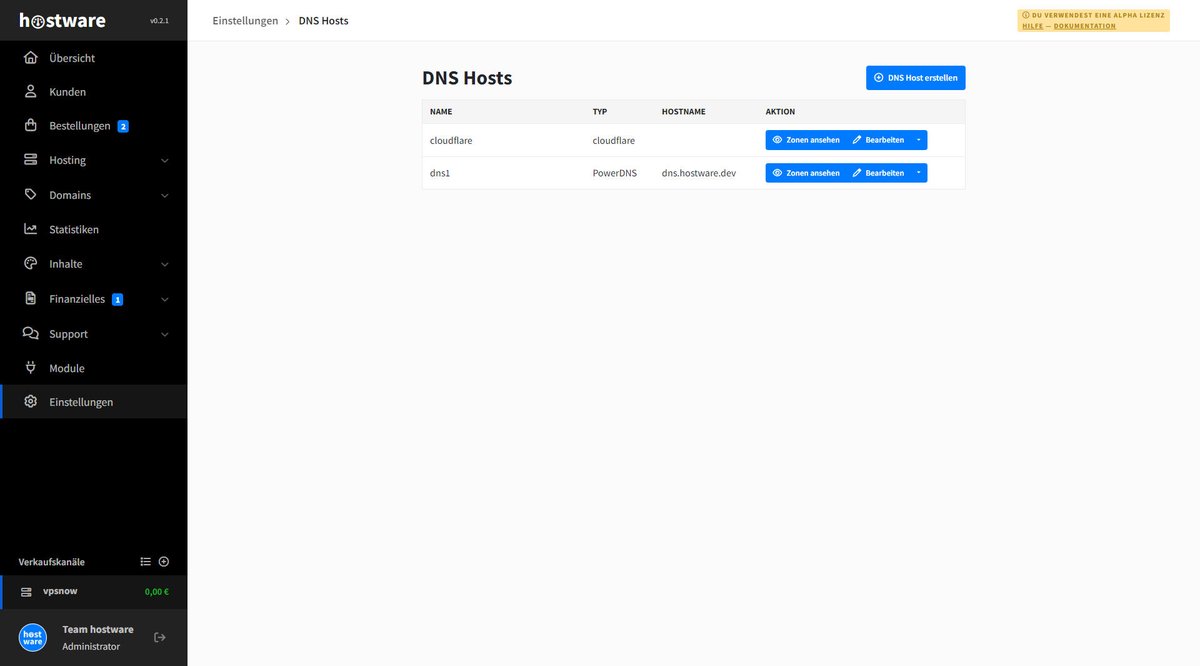Click the Kunden person icon

coord(31,92)
